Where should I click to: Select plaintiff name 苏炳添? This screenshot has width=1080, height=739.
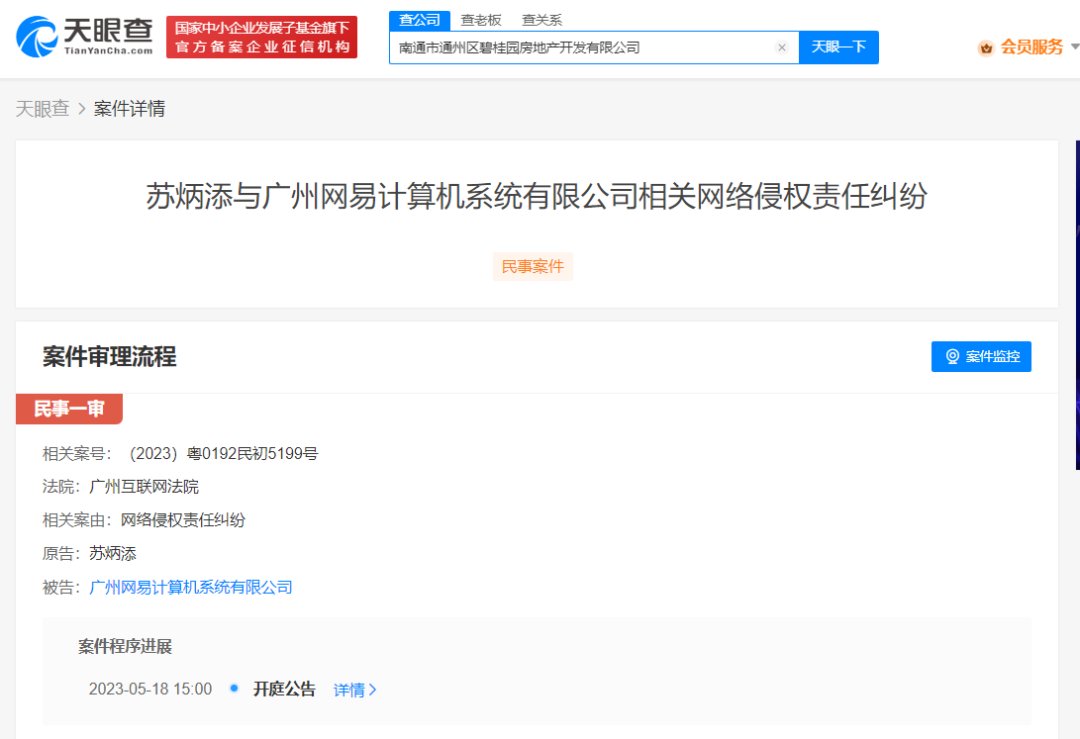[x=113, y=554]
